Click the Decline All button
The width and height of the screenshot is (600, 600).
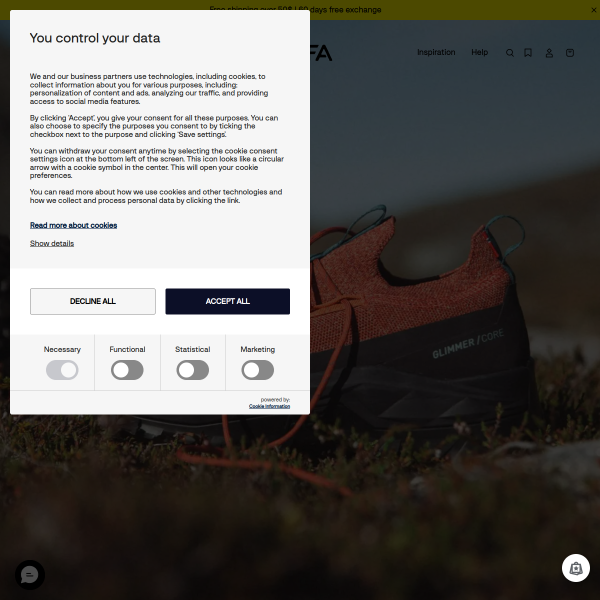pyautogui.click(x=93, y=302)
